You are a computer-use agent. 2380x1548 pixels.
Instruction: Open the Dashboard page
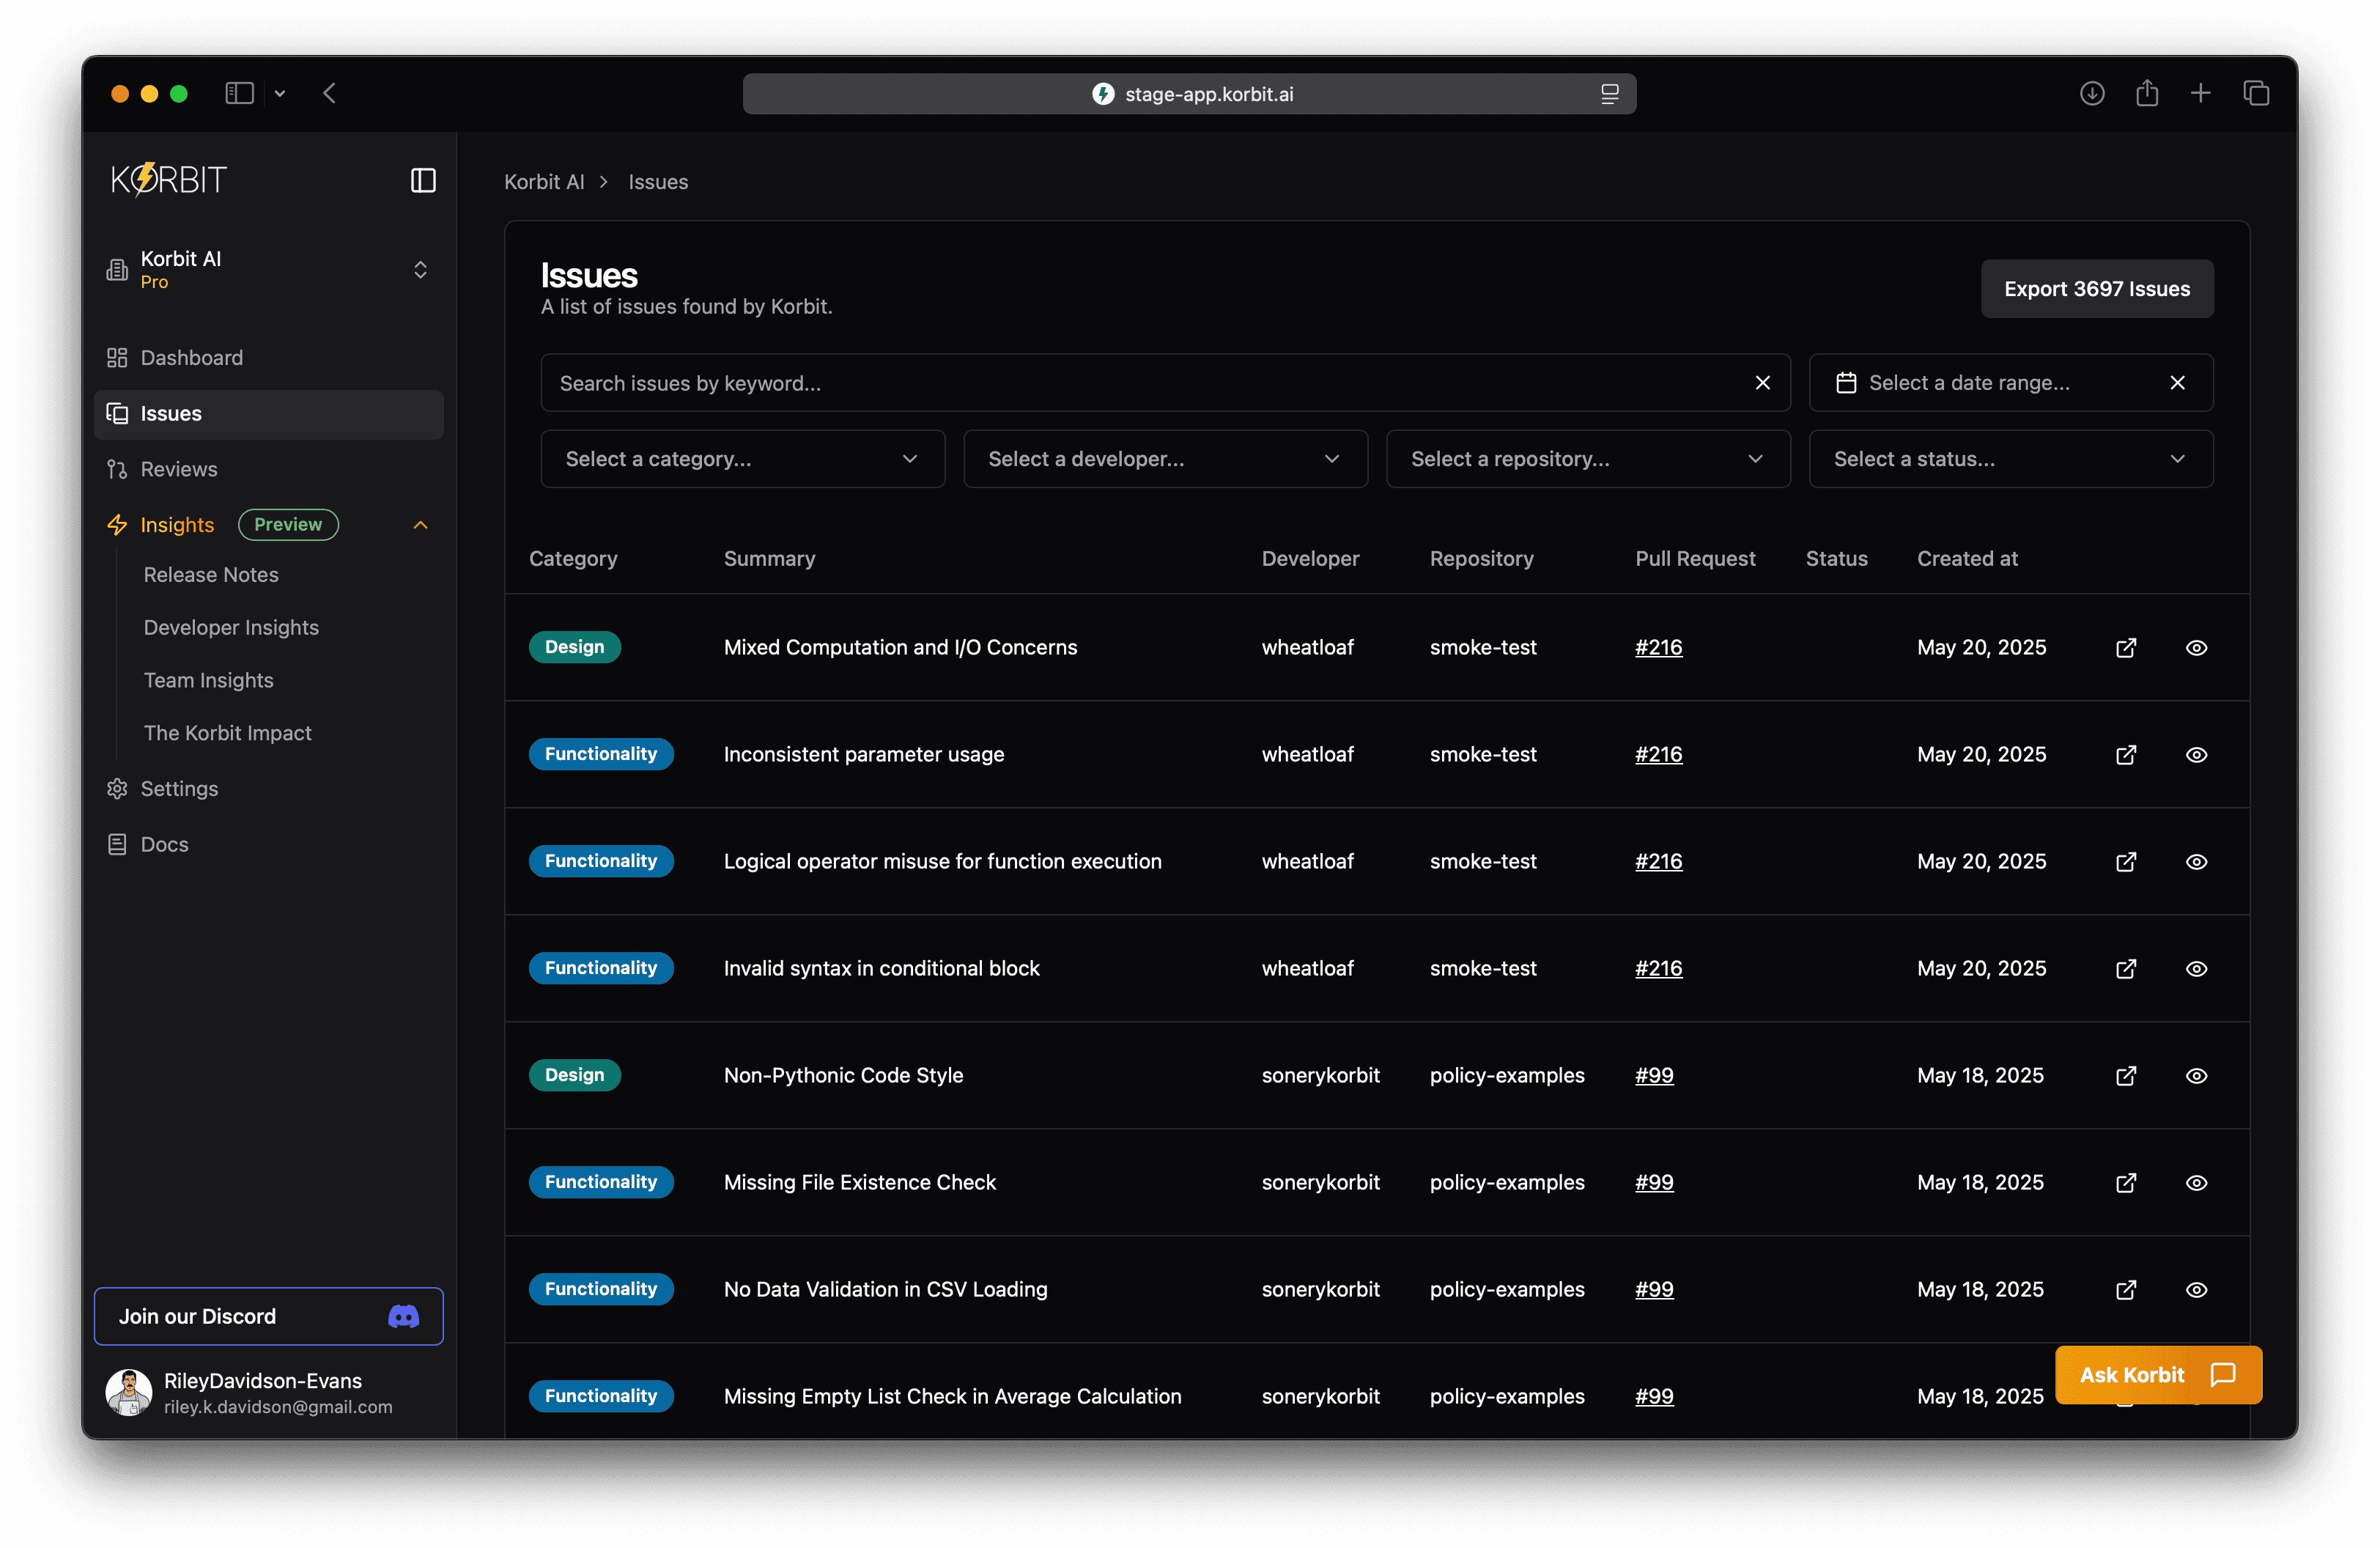pos(268,358)
